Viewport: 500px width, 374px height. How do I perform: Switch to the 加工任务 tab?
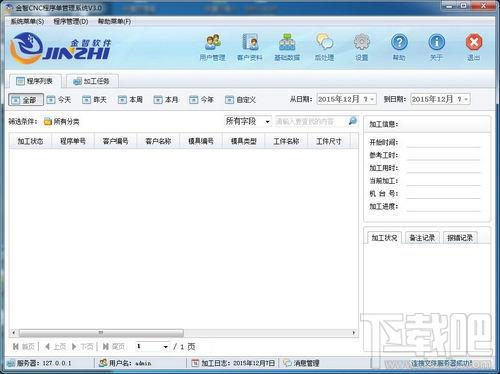pos(92,81)
